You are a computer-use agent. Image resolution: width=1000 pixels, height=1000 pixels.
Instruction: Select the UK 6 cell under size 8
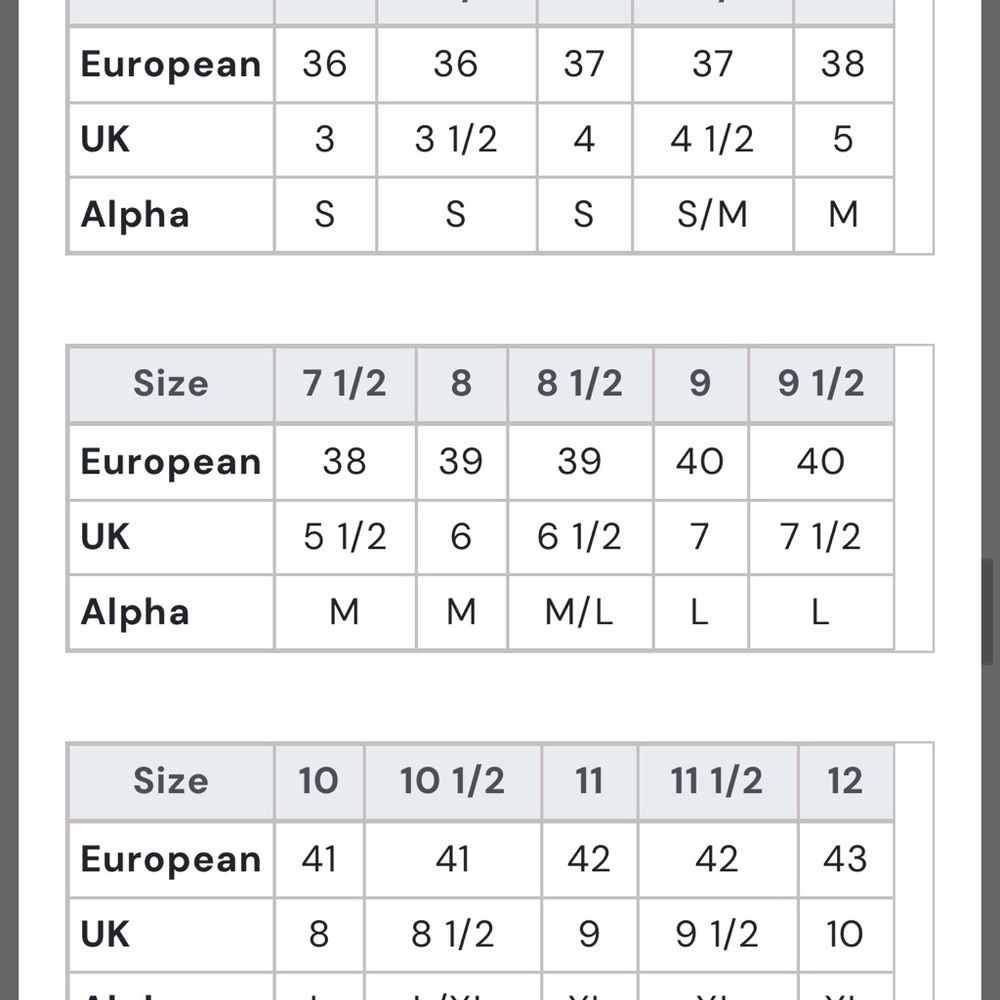point(460,537)
